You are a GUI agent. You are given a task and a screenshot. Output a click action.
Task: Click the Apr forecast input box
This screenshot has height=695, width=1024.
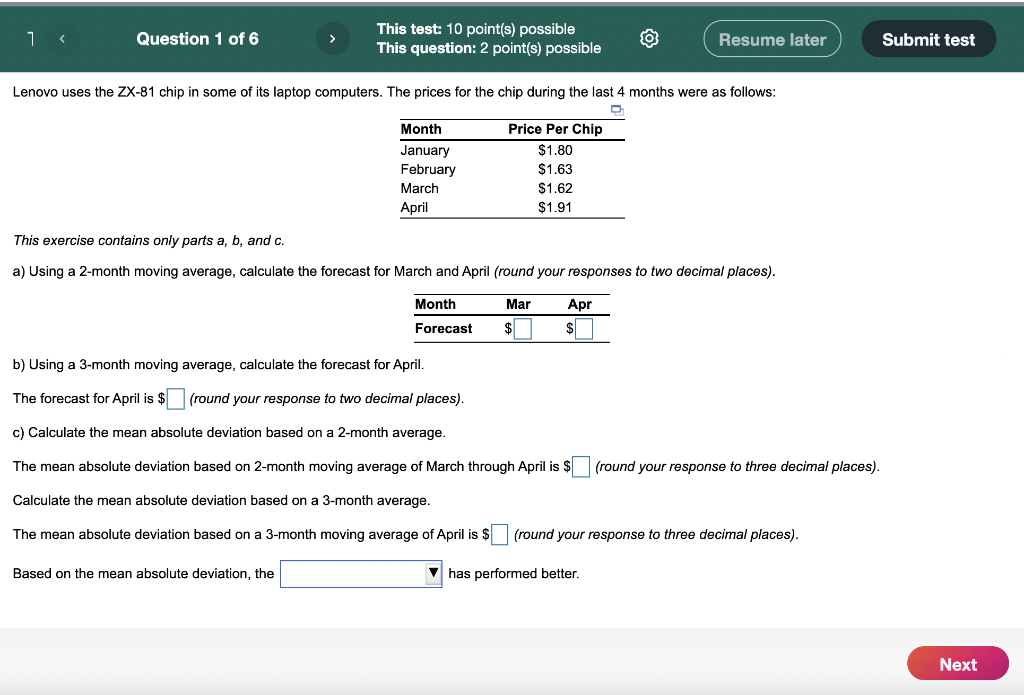pos(583,327)
